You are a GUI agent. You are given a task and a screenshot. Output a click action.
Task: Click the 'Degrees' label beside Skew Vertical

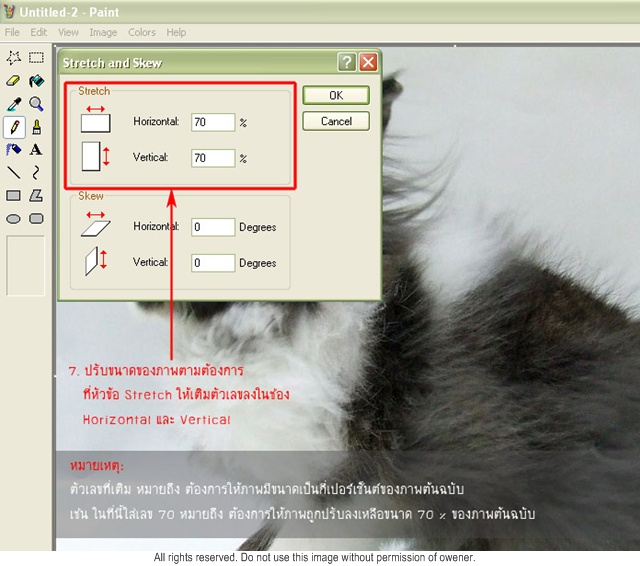point(258,263)
